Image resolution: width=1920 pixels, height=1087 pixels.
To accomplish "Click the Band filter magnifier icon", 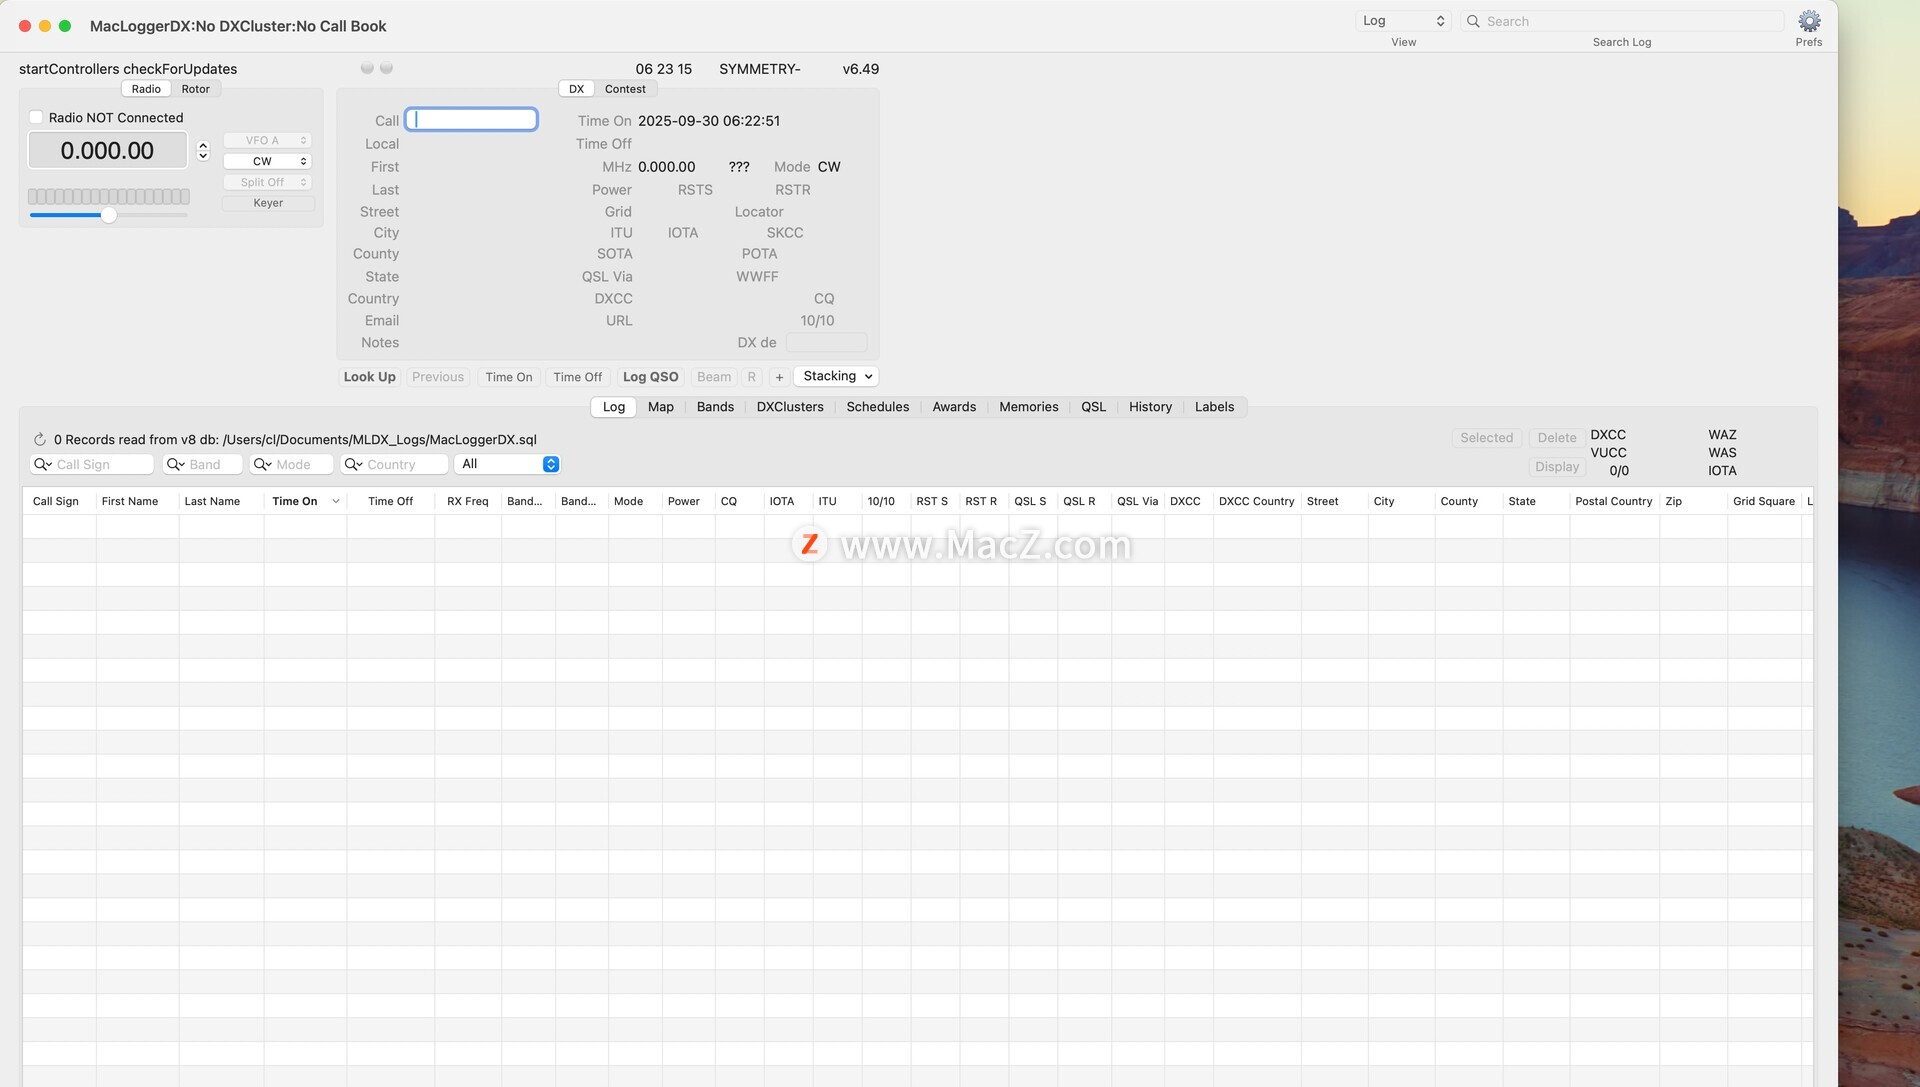I will [175, 465].
